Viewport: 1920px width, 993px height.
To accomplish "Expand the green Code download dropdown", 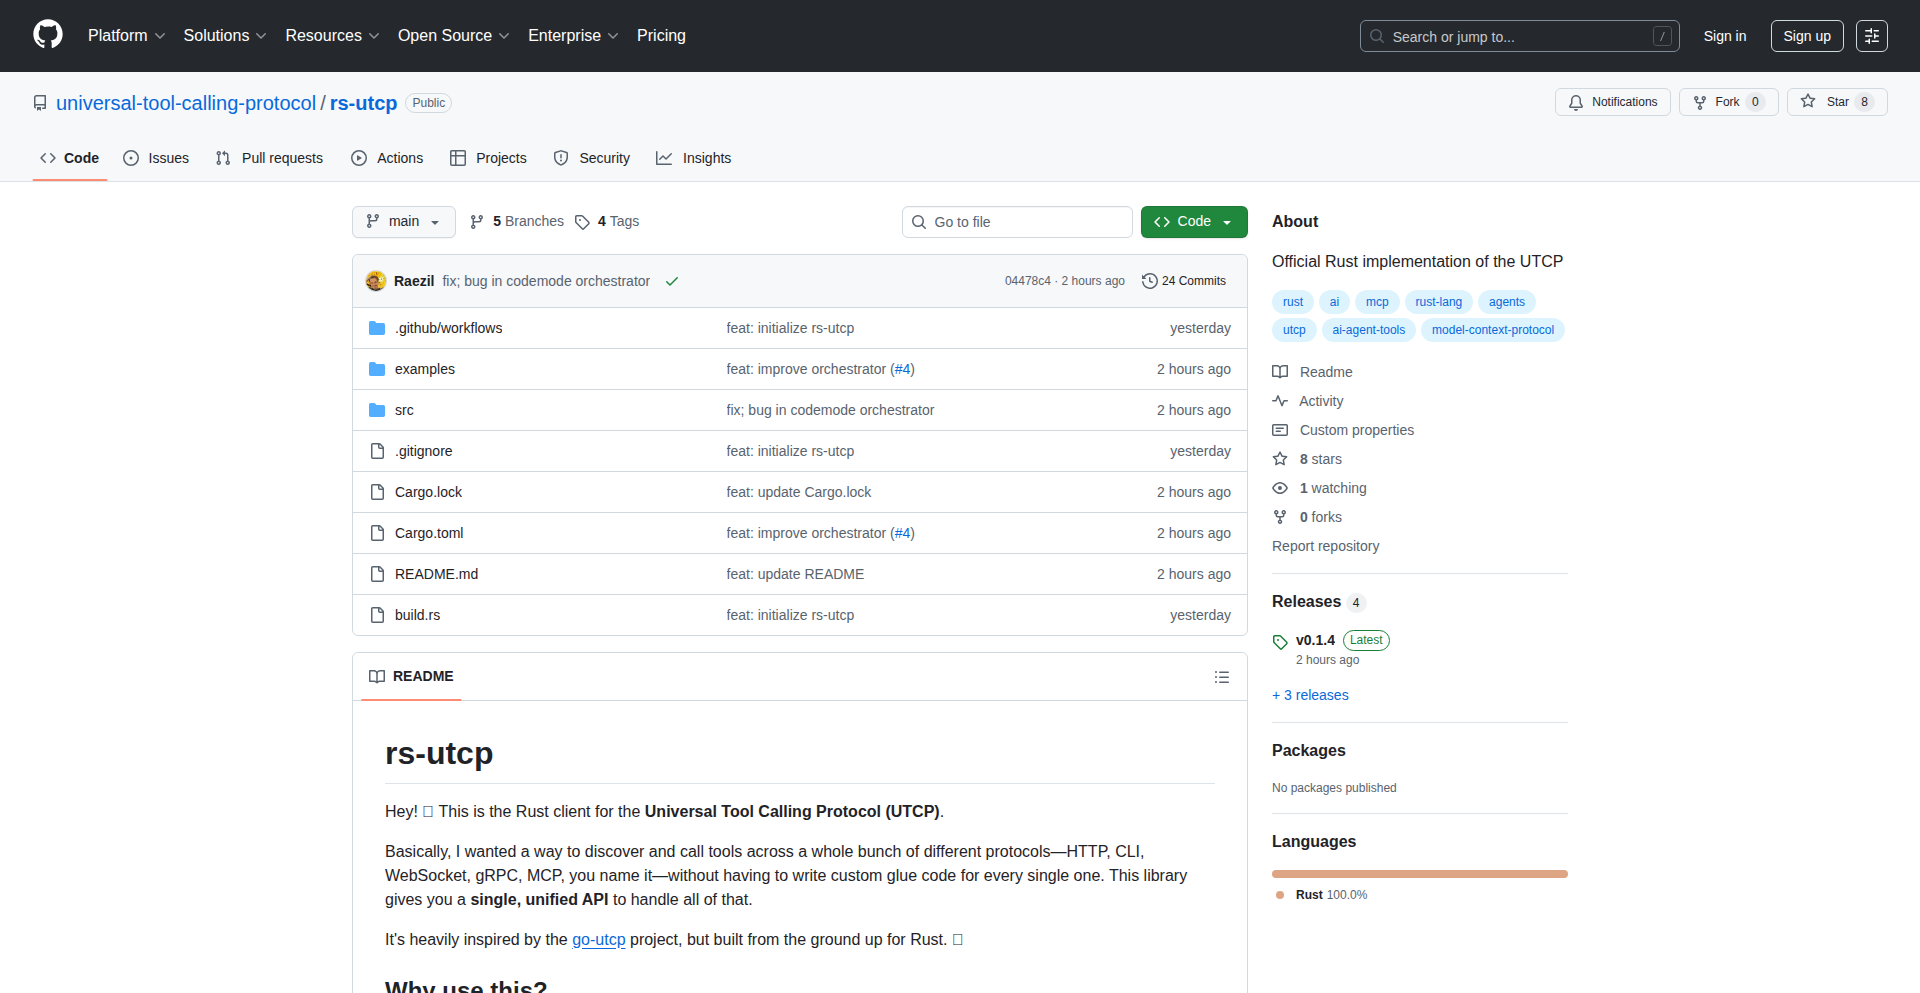I will (x=1228, y=221).
